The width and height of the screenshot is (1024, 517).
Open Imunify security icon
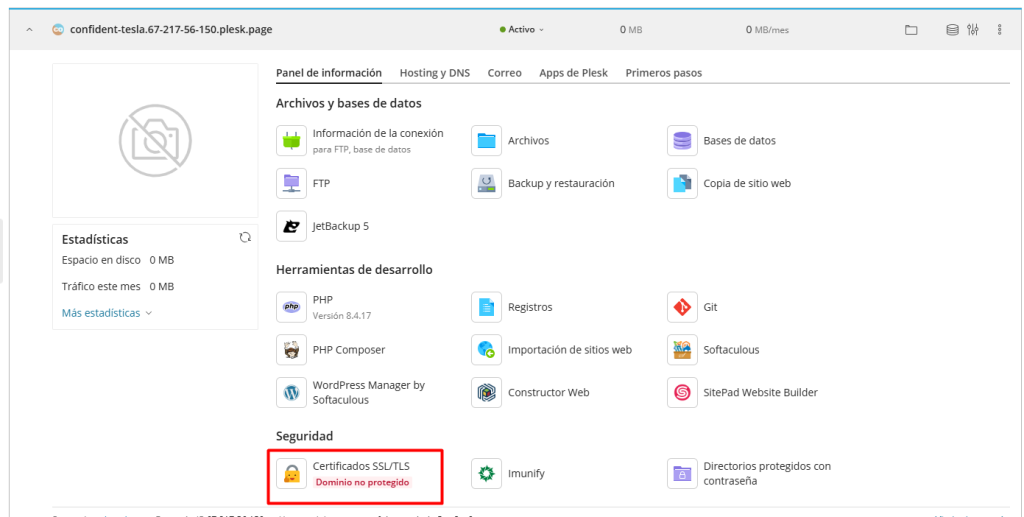(x=487, y=473)
